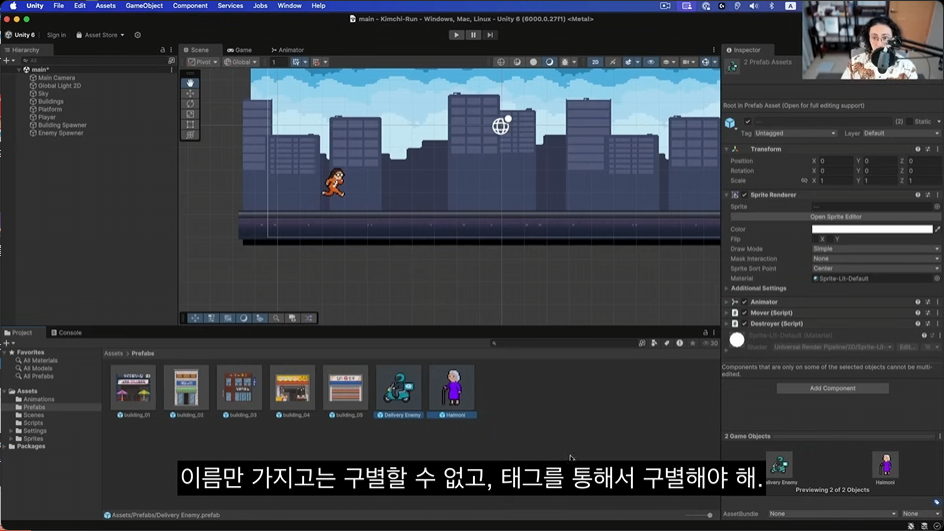Viewport: 944px width, 531px height.
Task: Toggle the Mover (Script) checkbox
Action: [745, 313]
